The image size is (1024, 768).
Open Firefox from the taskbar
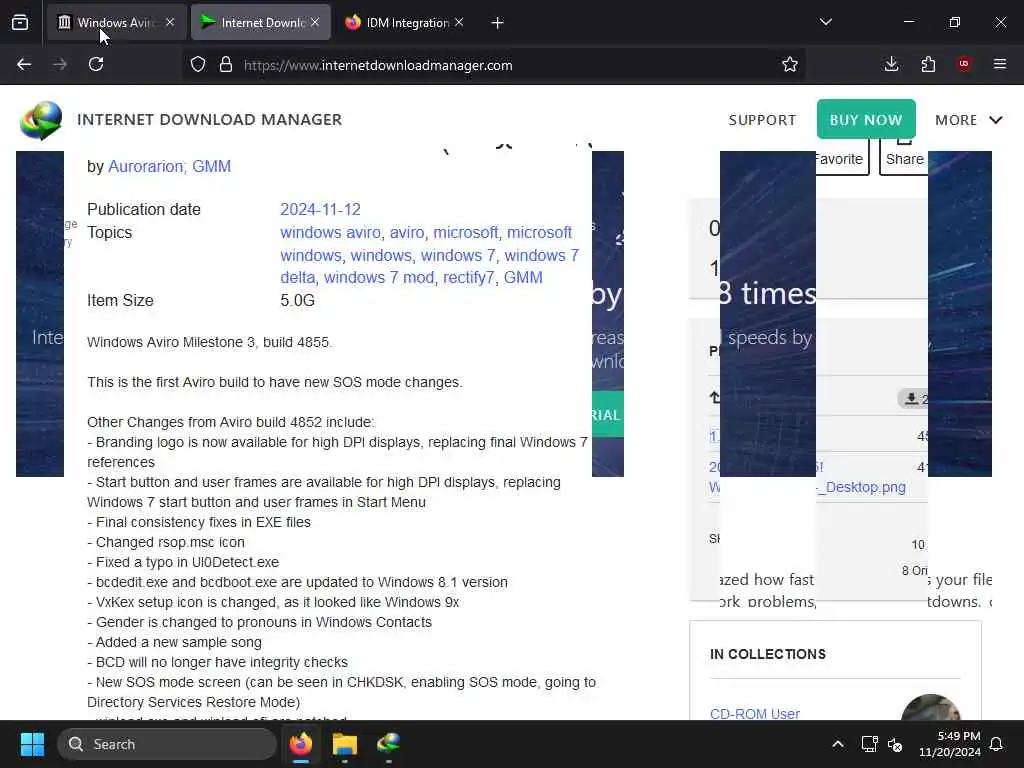pos(301,744)
